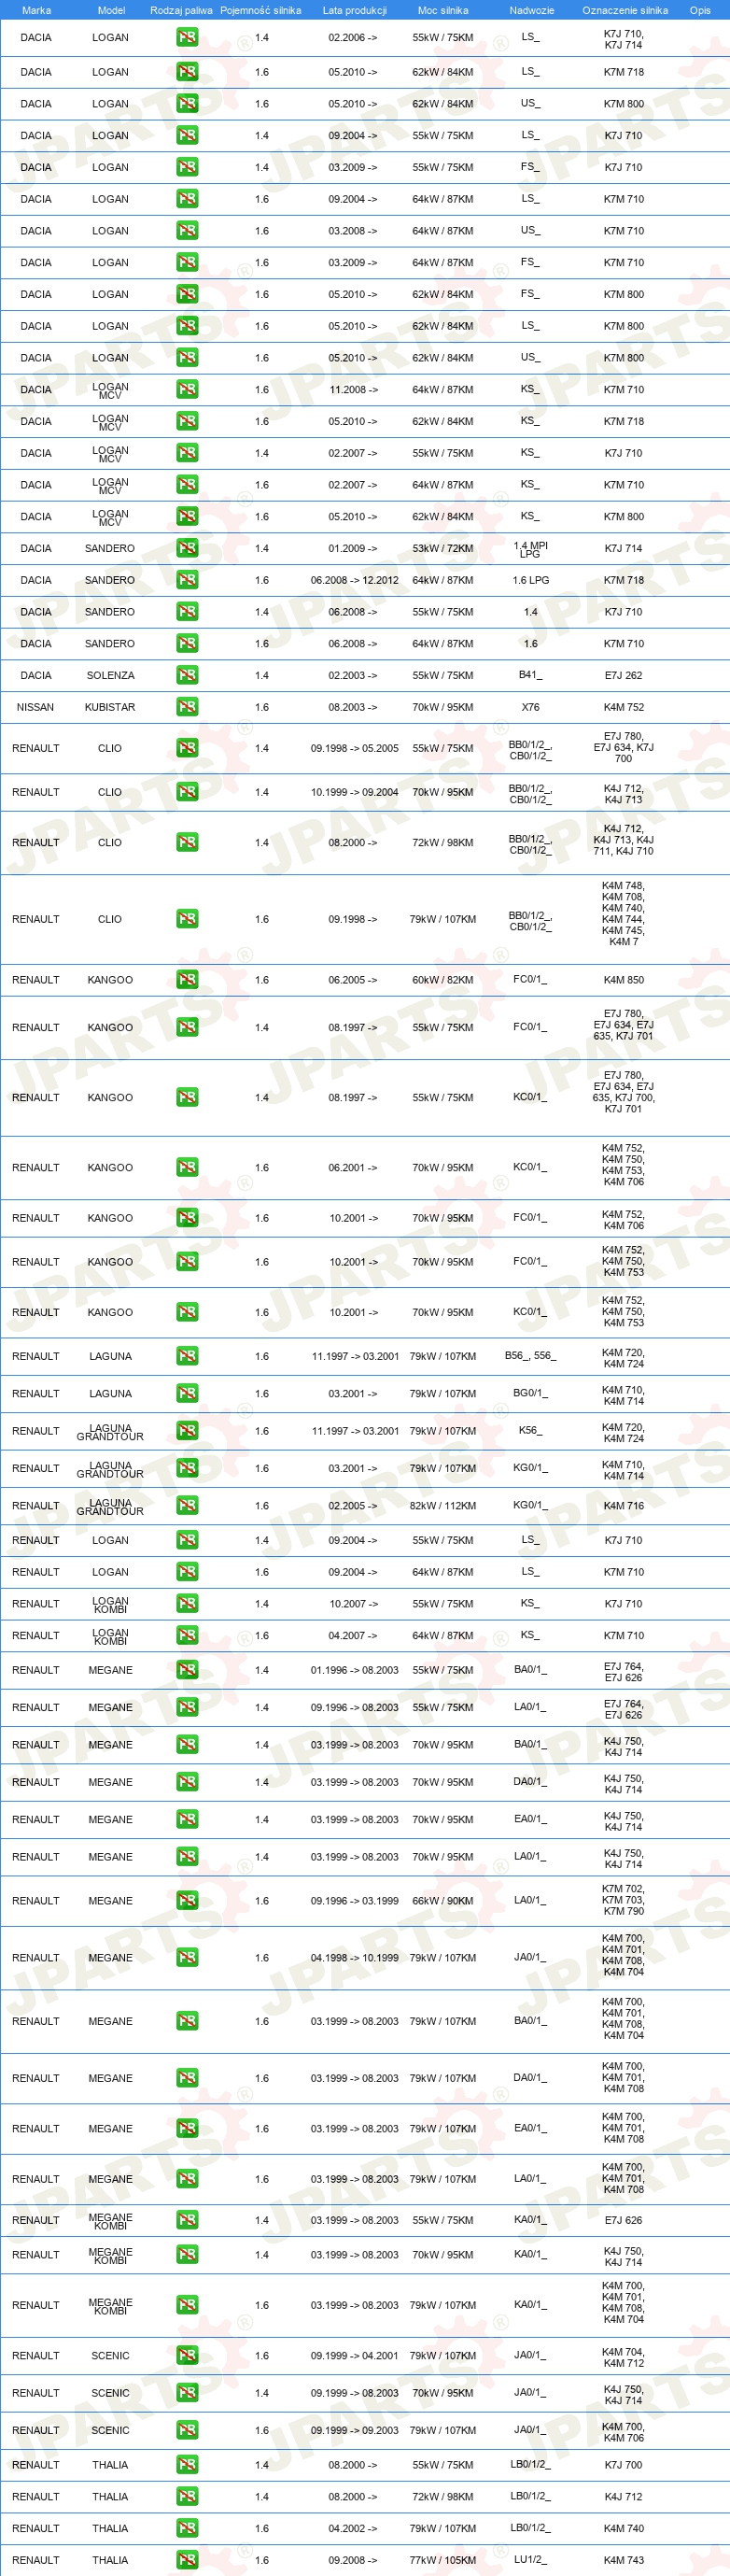Click fuel icon in Clio 79kW / 107KM row
The image size is (730, 2576).
coord(187,919)
